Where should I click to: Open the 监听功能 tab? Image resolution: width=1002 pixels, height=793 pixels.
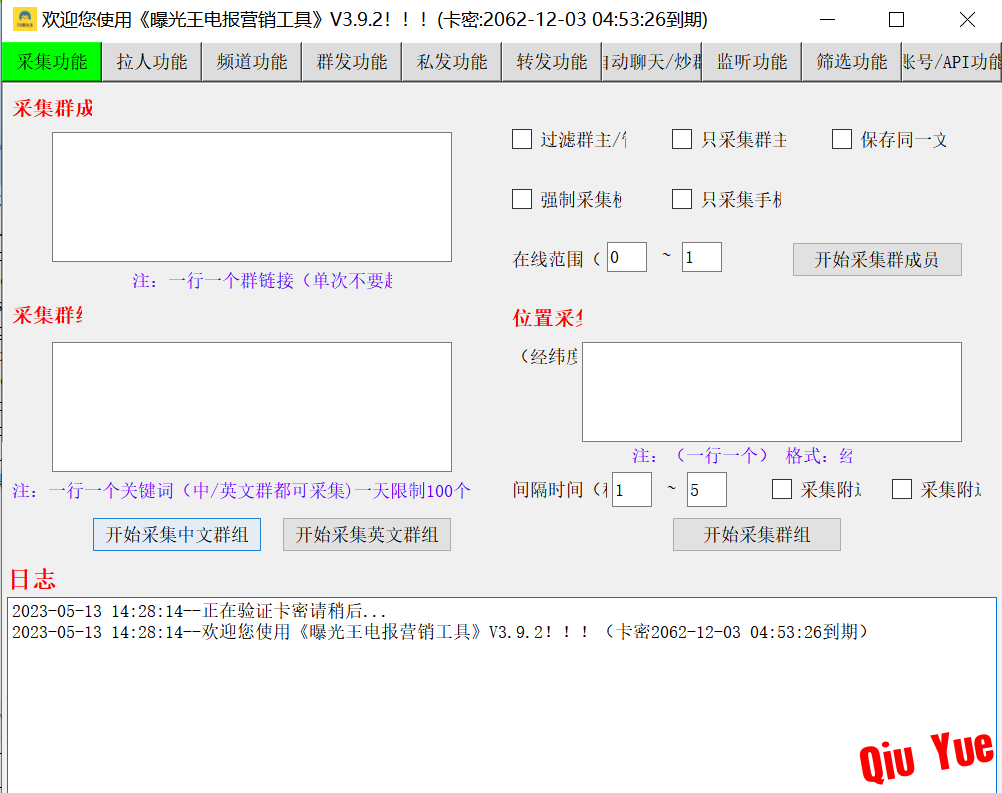coord(751,62)
